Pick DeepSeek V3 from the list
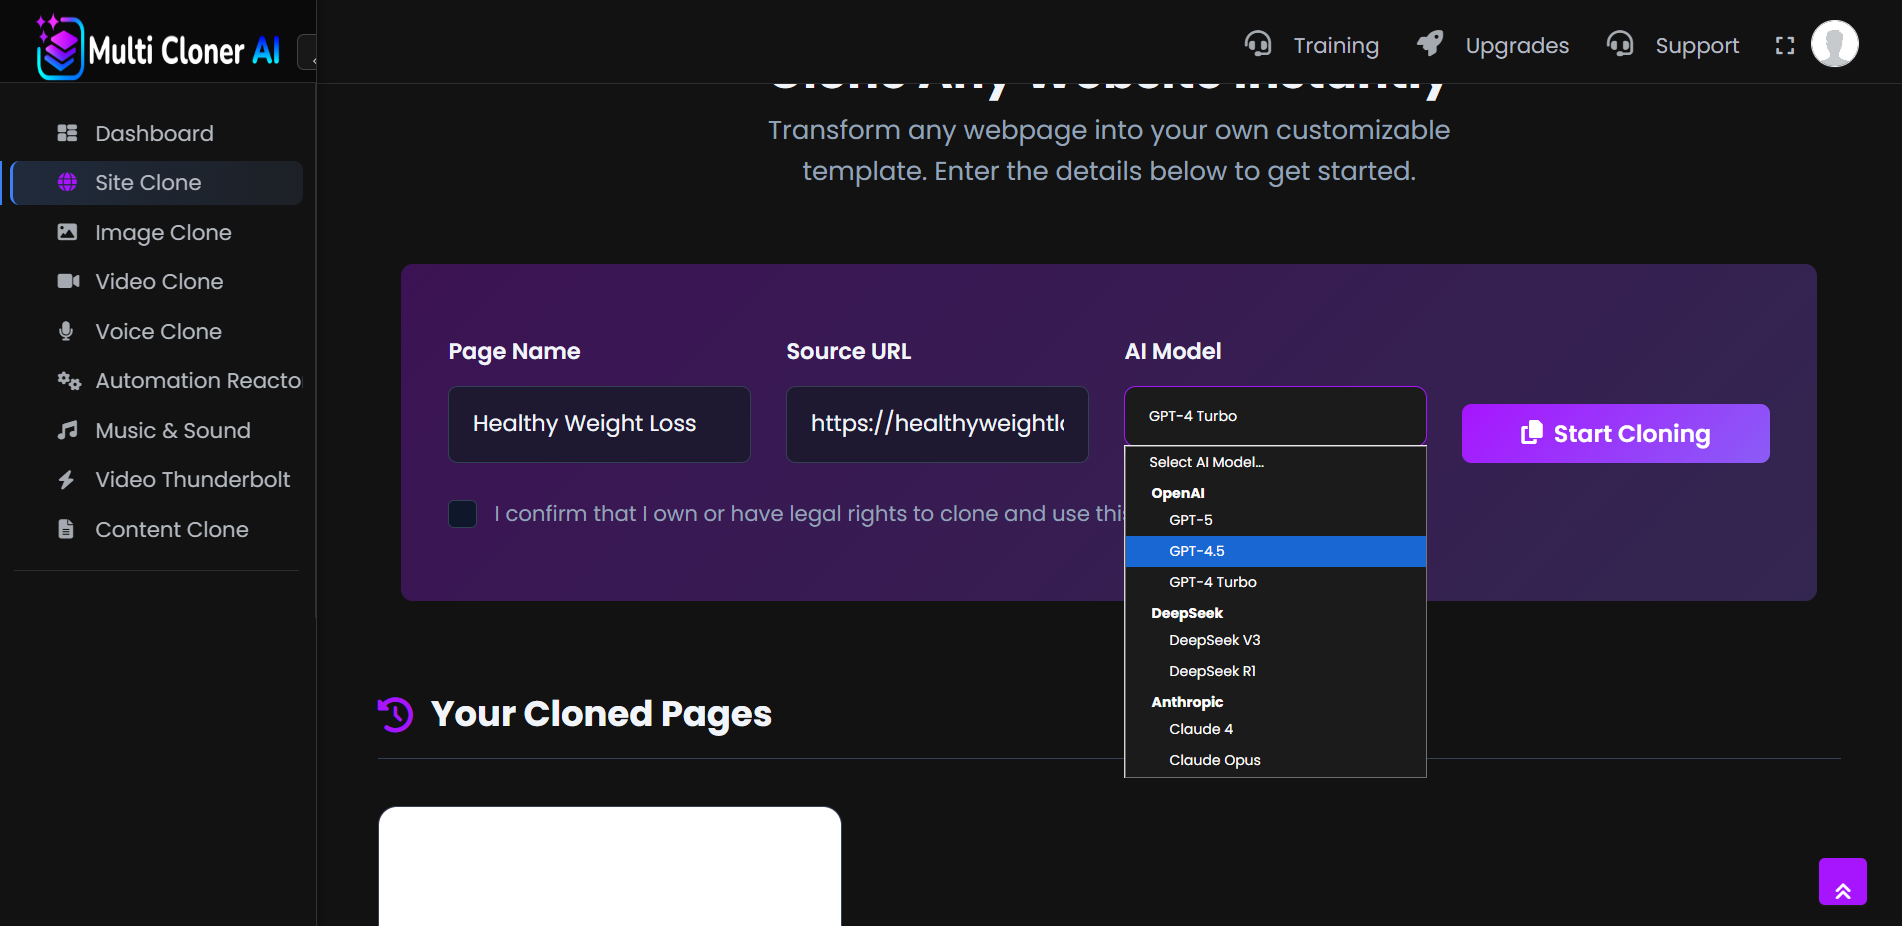This screenshot has width=1902, height=926. coord(1214,640)
